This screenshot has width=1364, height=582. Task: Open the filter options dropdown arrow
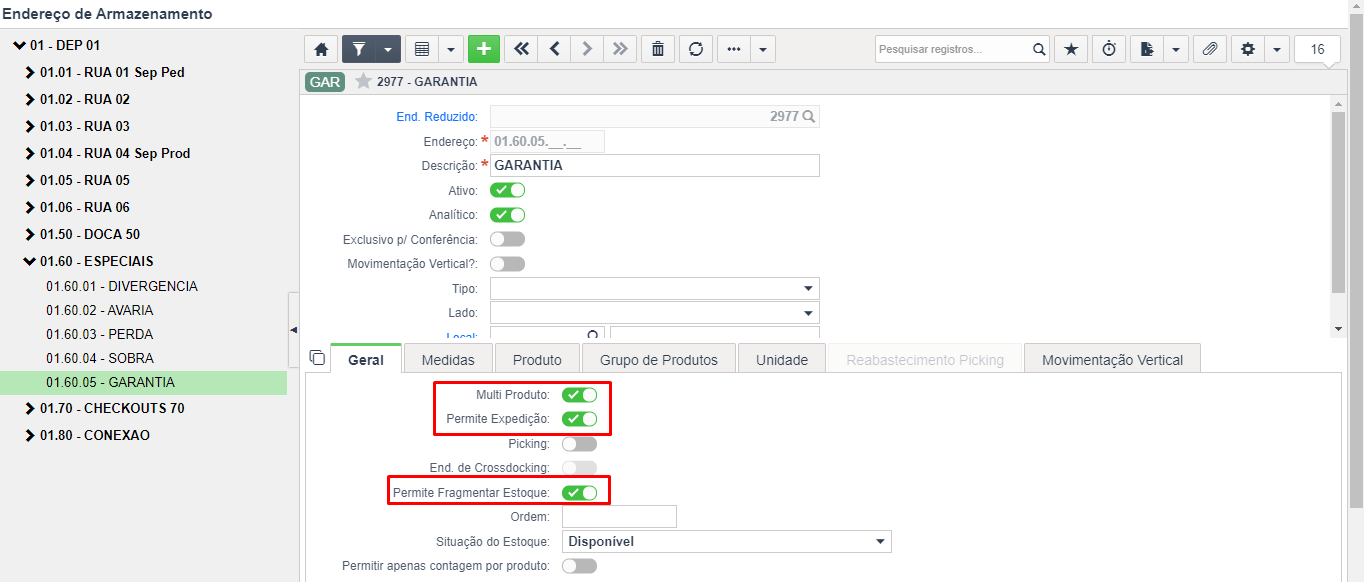coord(388,48)
